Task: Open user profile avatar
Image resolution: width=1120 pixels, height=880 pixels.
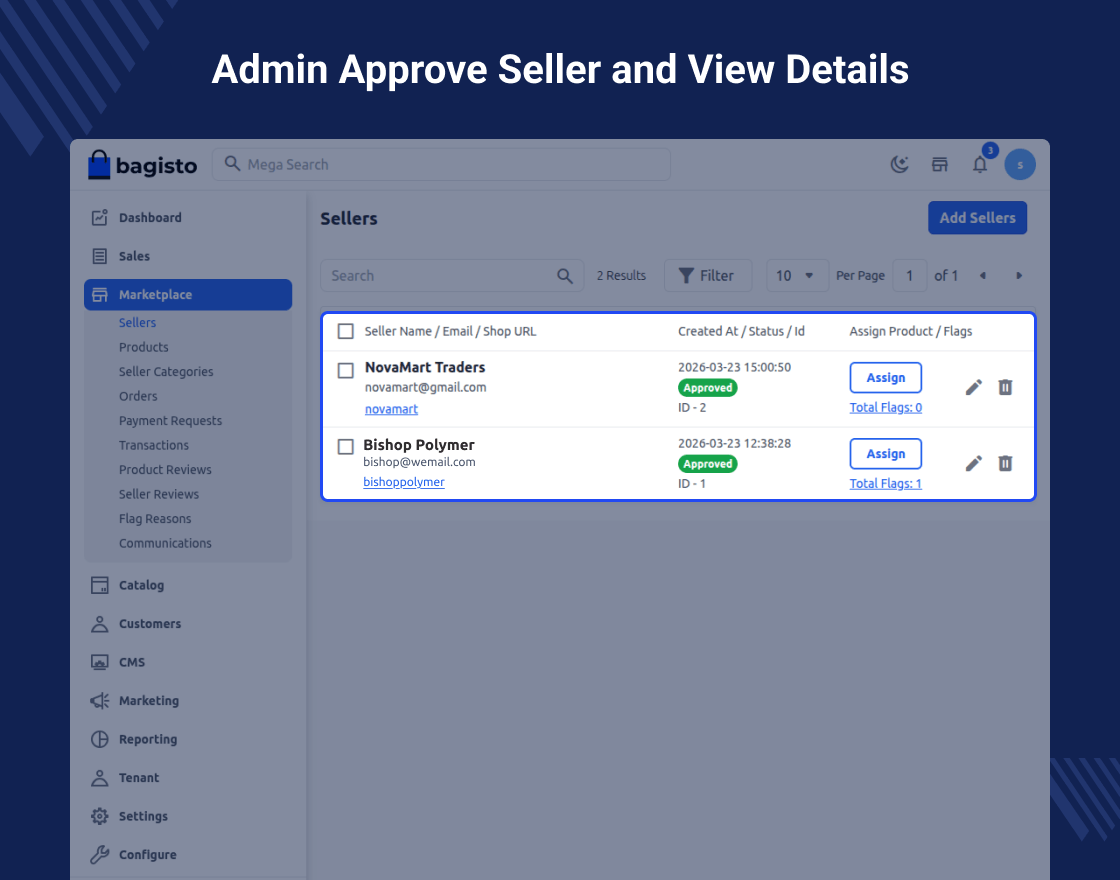Action: point(1020,165)
